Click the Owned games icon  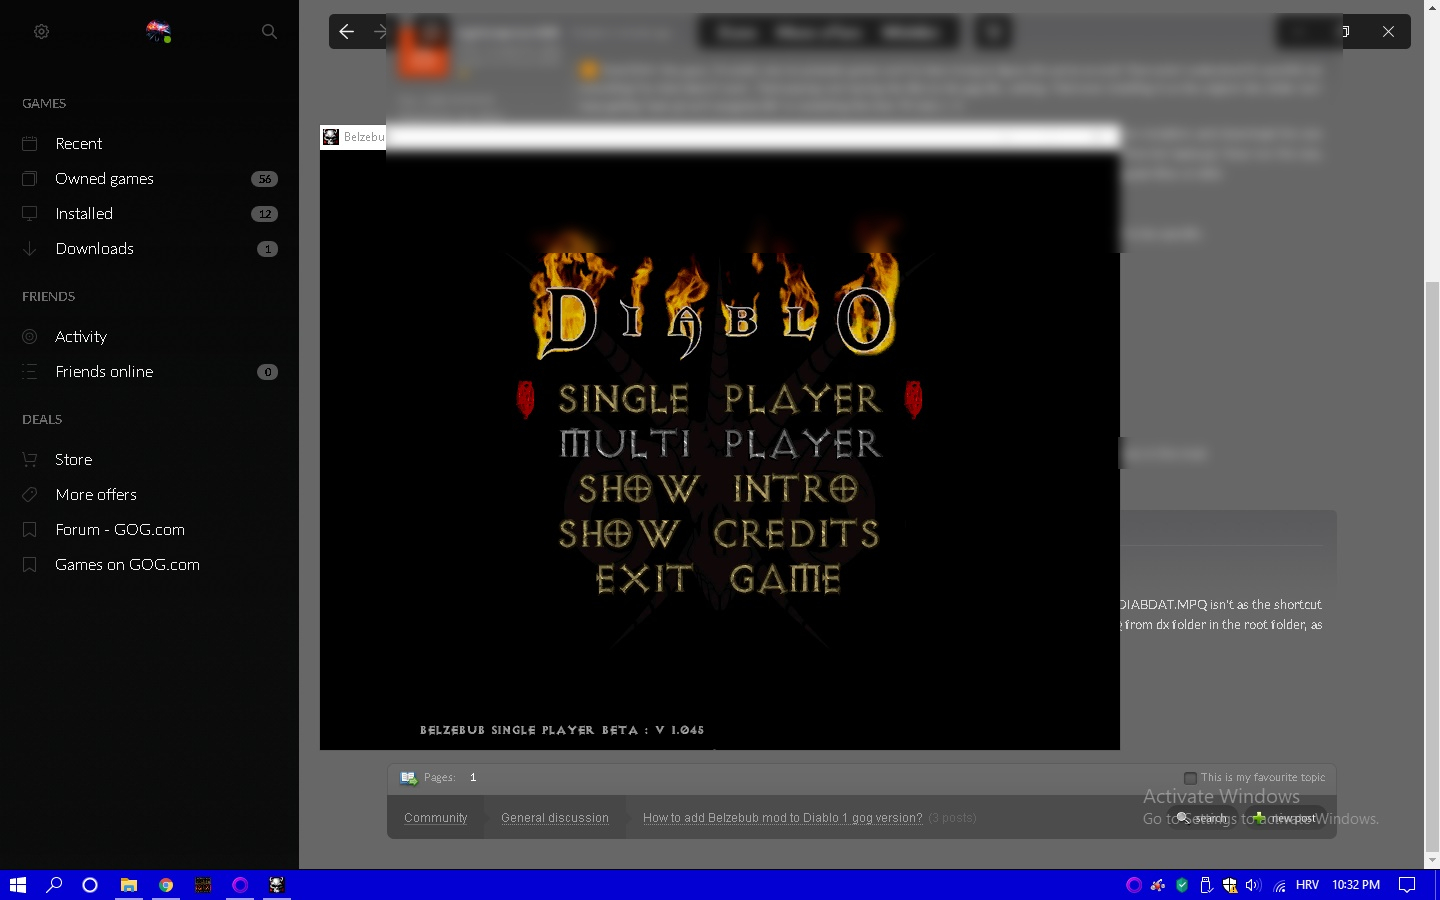[x=30, y=179]
